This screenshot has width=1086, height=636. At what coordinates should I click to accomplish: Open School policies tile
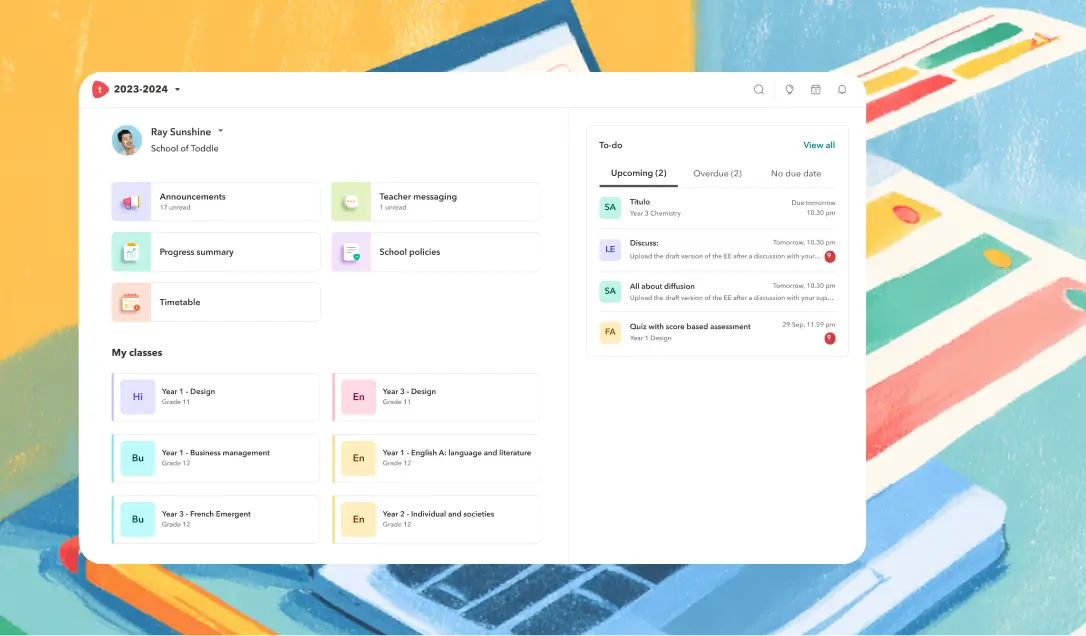(436, 252)
